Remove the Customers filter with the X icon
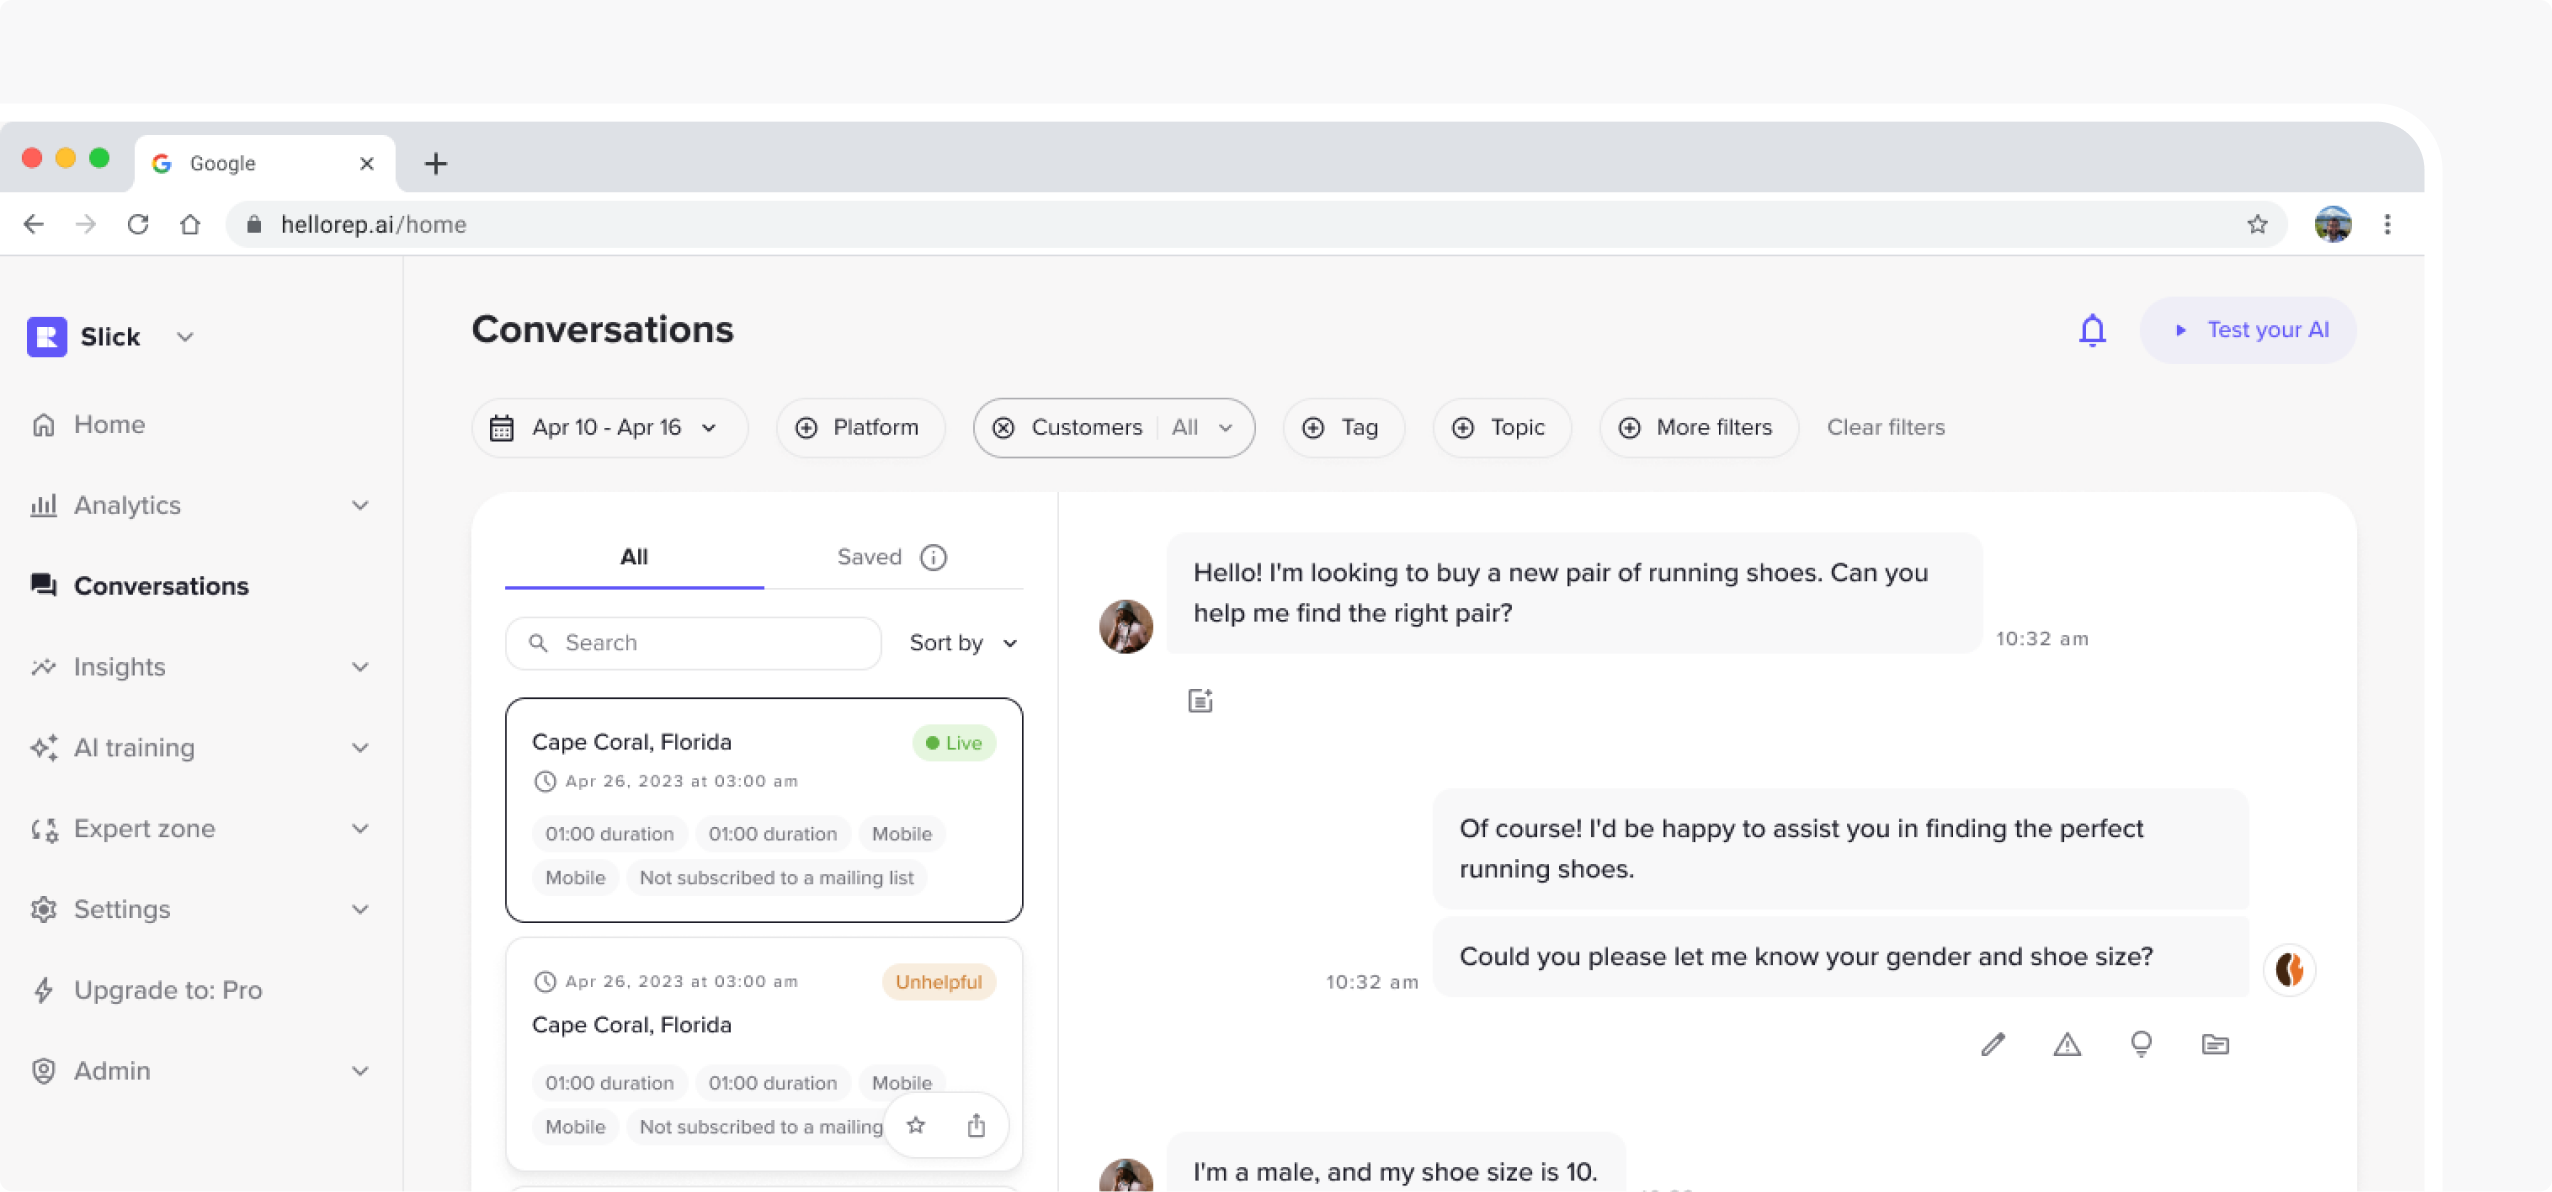This screenshot has width=2552, height=1192. (x=1003, y=428)
